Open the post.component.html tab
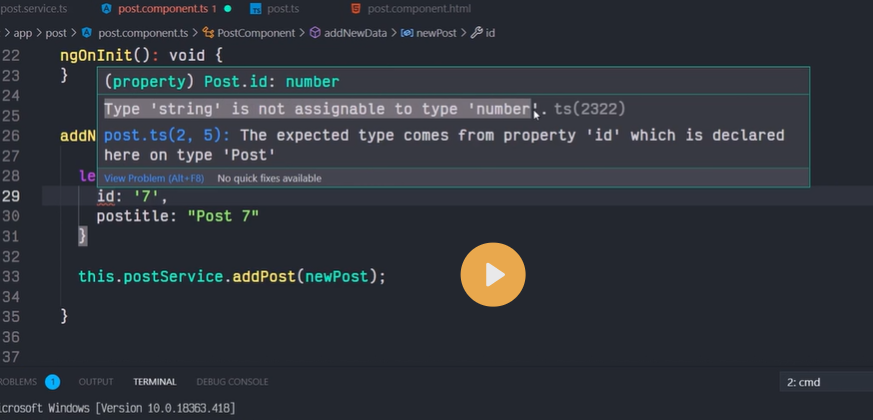This screenshot has height=420, width=873. click(419, 8)
